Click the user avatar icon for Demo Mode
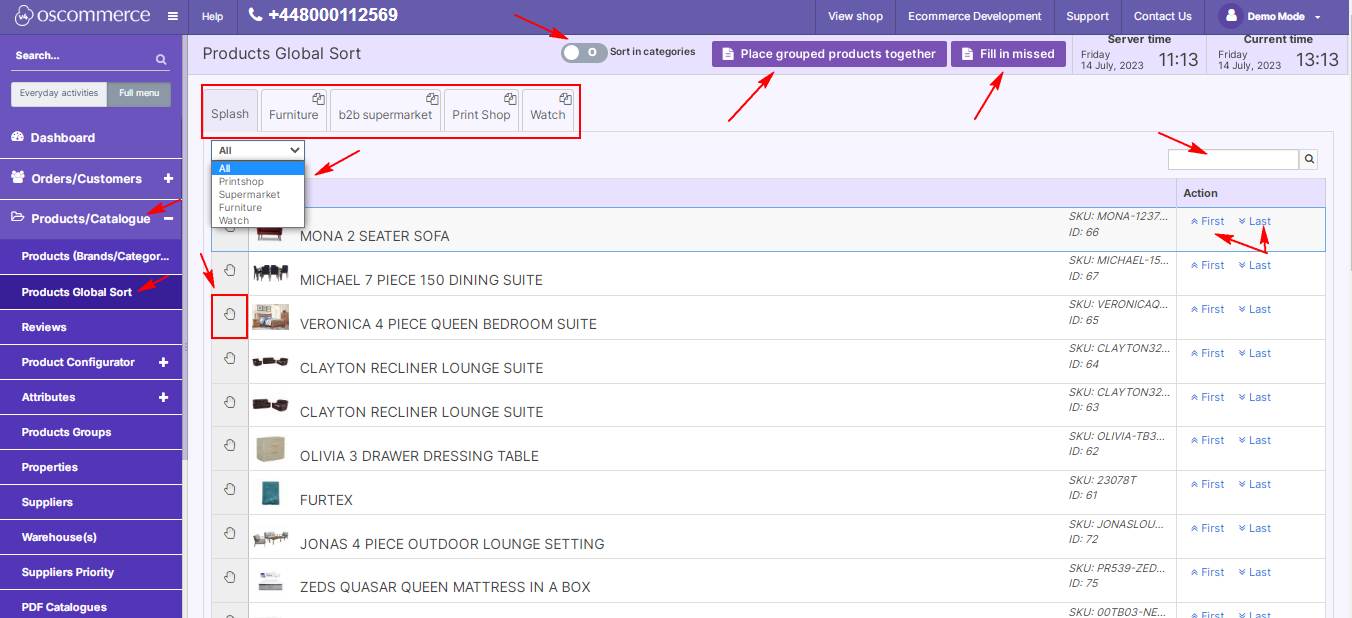Image resolution: width=1352 pixels, height=618 pixels. pos(1231,16)
